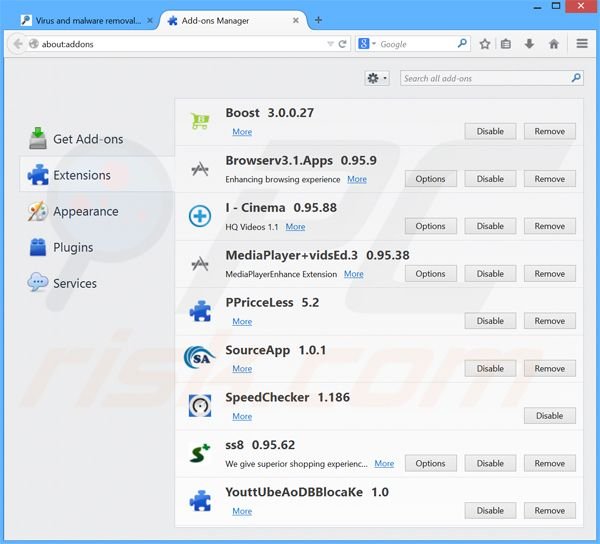Screen dimensions: 600x544
Task: Click the MediaPlayer+vidsEd.3 extension icon
Action: point(200,264)
